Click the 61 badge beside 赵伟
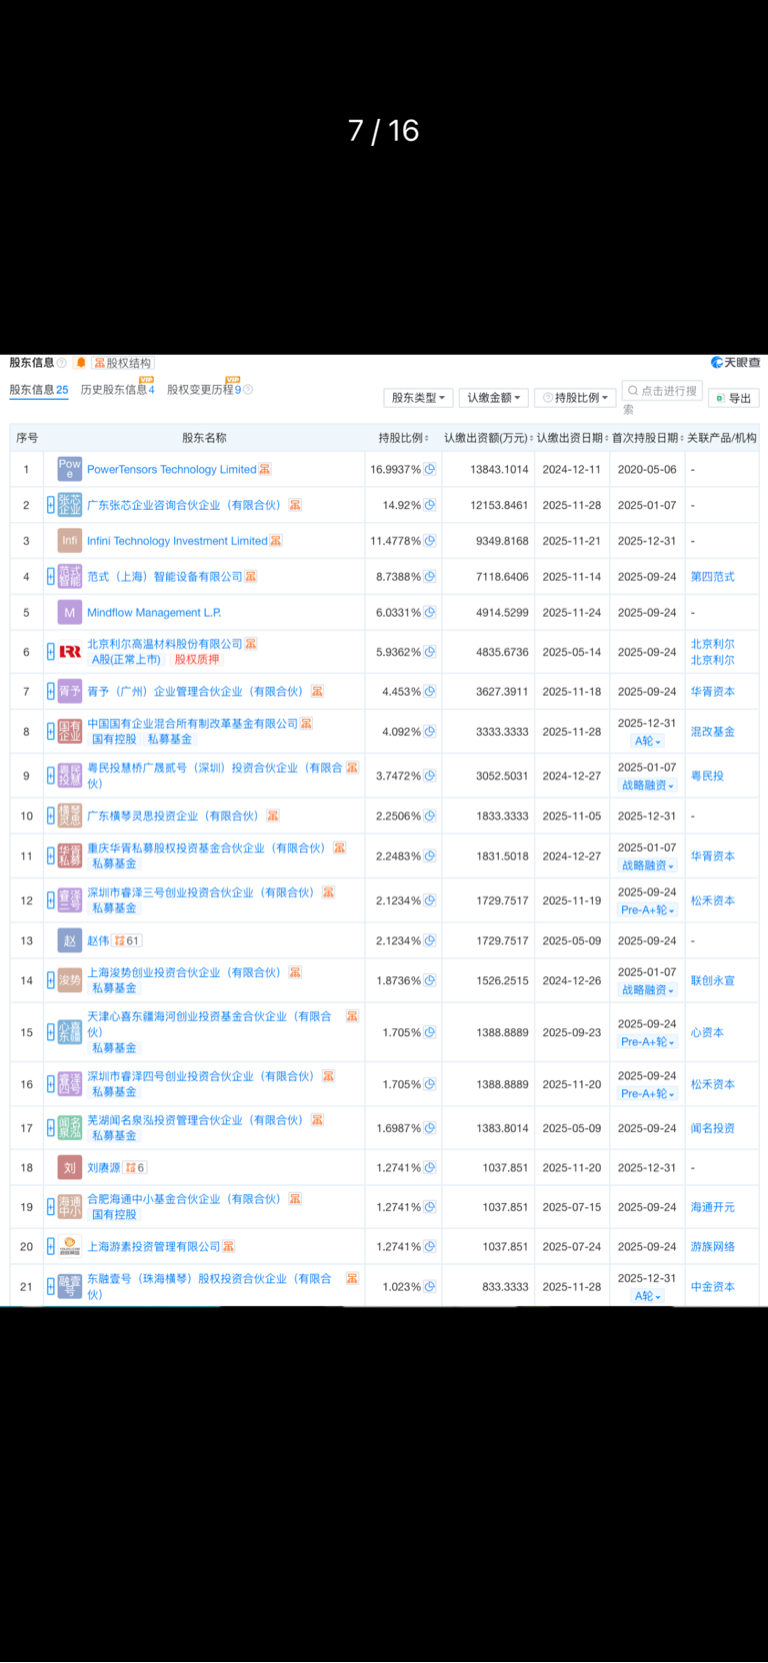Screen dimensions: 768x1663 [127, 941]
